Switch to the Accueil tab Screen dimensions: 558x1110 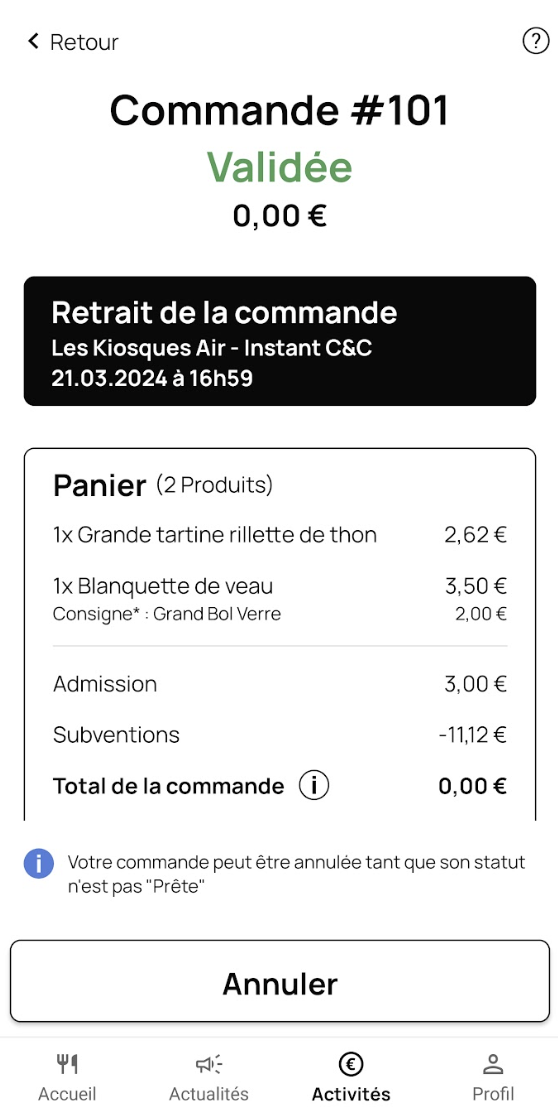click(x=67, y=1093)
